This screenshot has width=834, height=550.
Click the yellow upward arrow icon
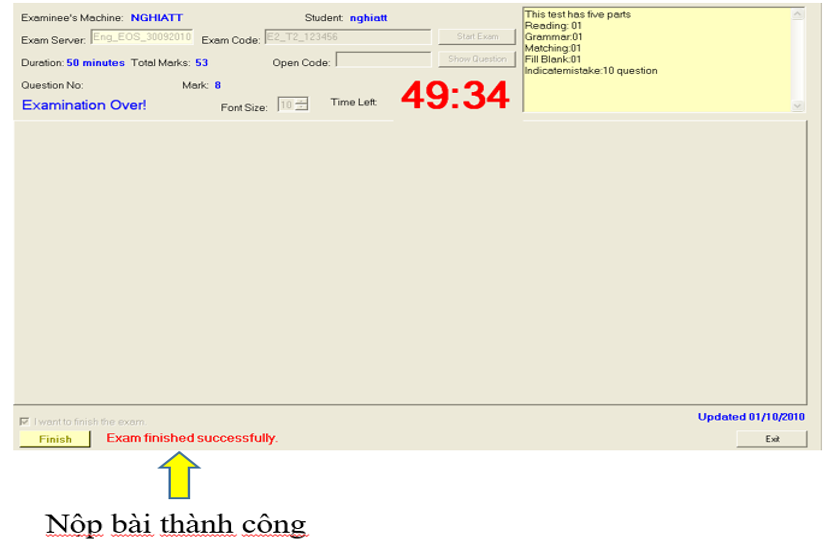179,476
